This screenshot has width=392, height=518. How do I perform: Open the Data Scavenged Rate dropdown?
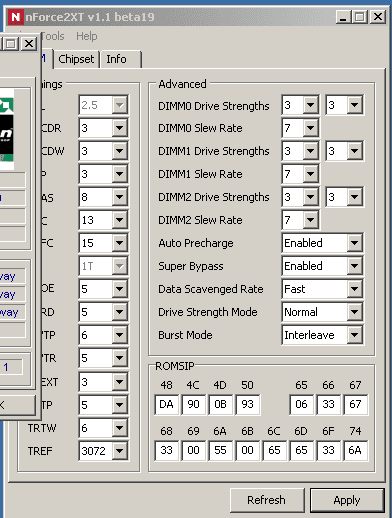pos(322,289)
